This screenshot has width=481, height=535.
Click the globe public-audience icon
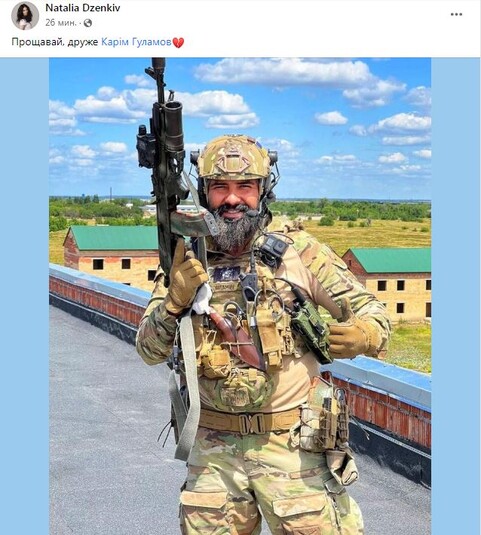click(88, 23)
